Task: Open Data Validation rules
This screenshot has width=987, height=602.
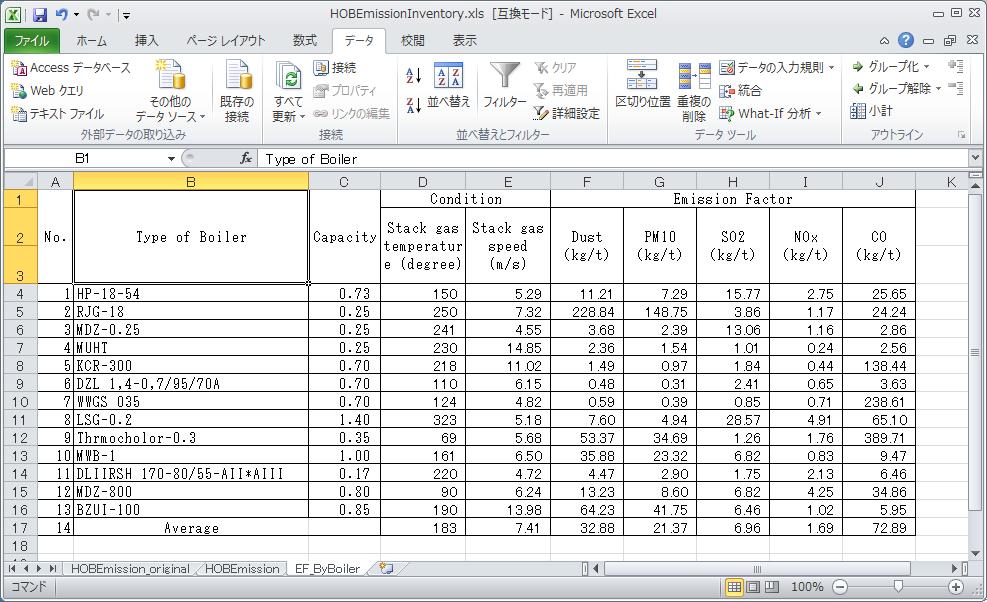Action: [x=771, y=67]
